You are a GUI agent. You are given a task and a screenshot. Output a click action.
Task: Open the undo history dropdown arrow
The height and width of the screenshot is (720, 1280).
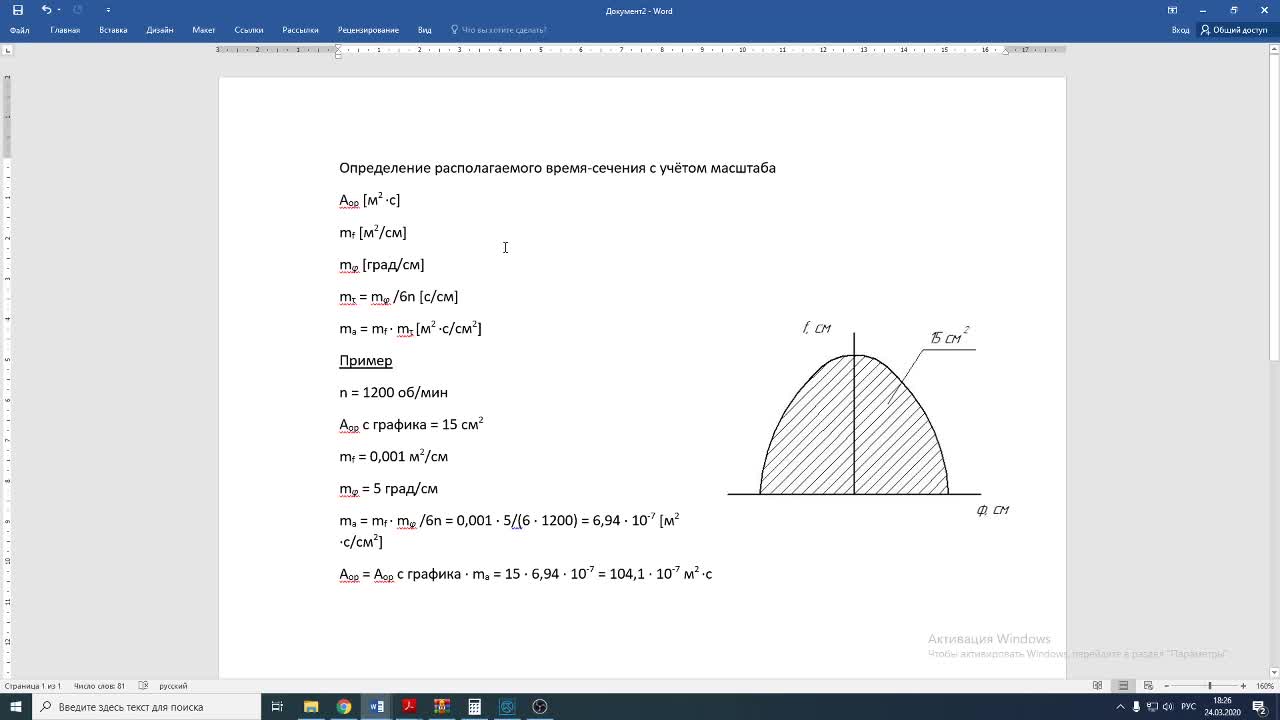tap(58, 10)
